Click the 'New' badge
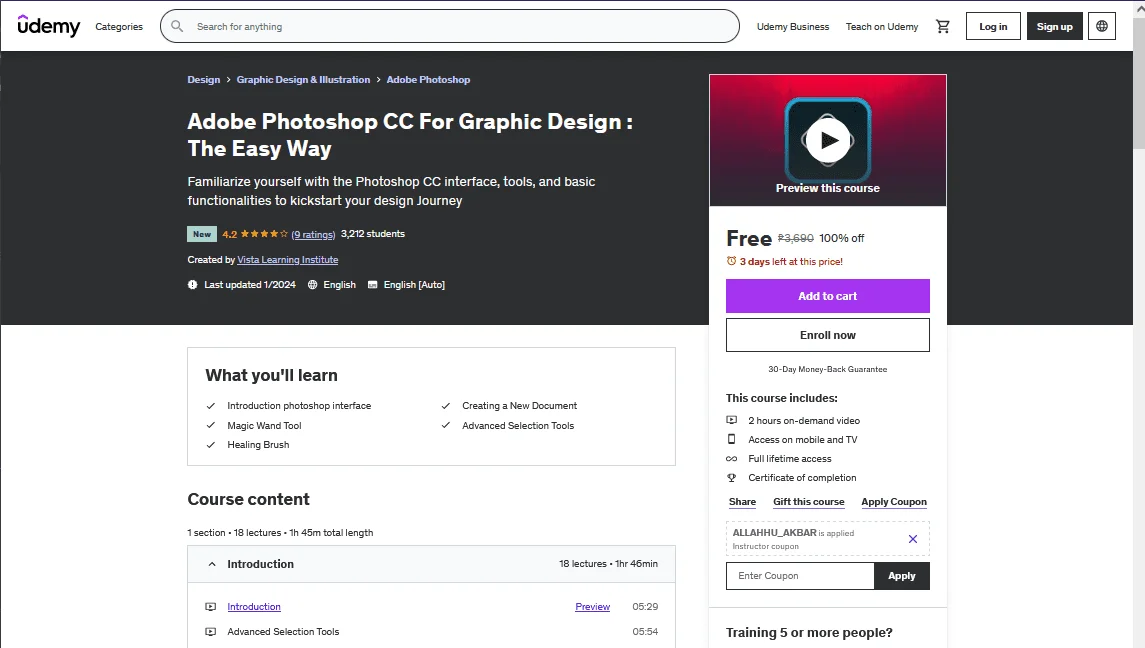 [x=202, y=235]
